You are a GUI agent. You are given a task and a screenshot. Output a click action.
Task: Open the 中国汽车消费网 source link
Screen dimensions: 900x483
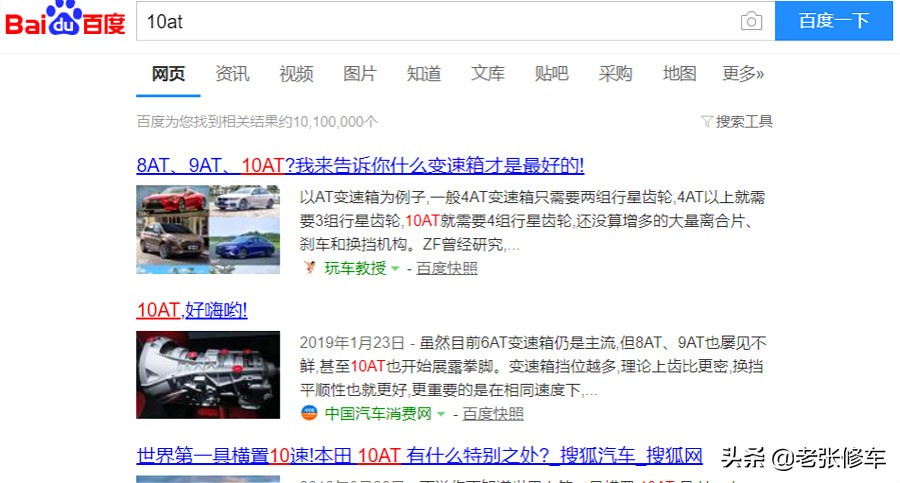378,414
